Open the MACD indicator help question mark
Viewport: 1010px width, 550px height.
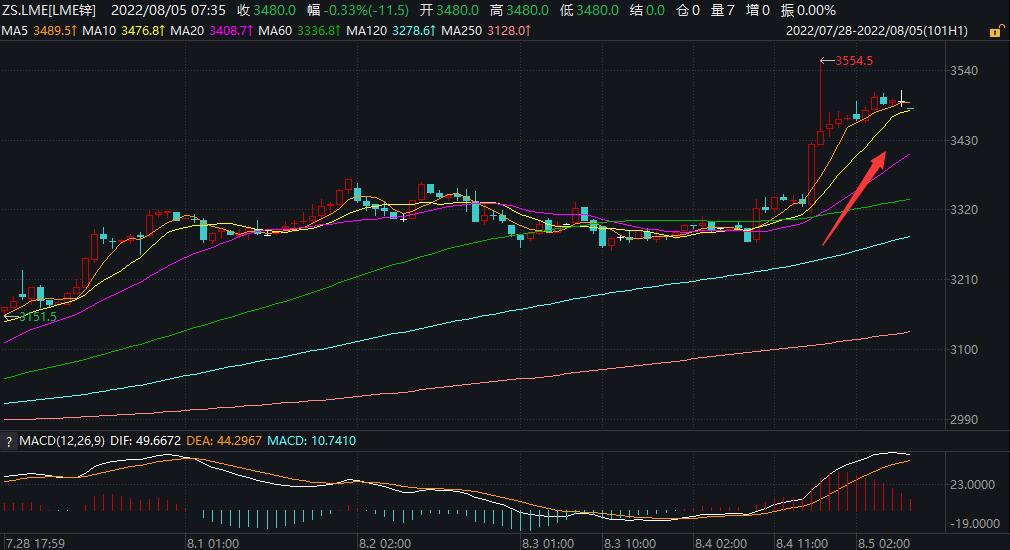[x=9, y=441]
